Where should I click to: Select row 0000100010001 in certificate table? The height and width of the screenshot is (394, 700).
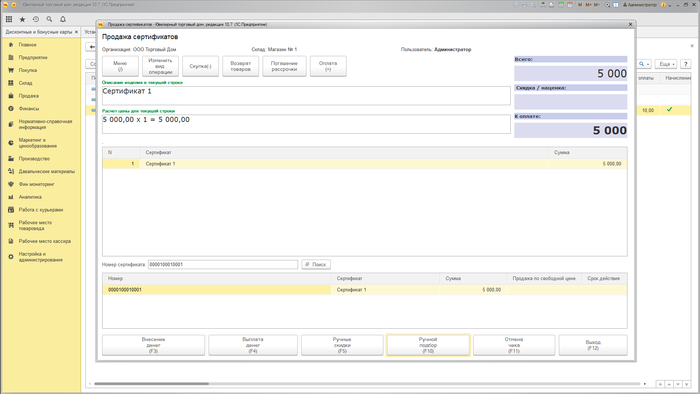point(365,290)
